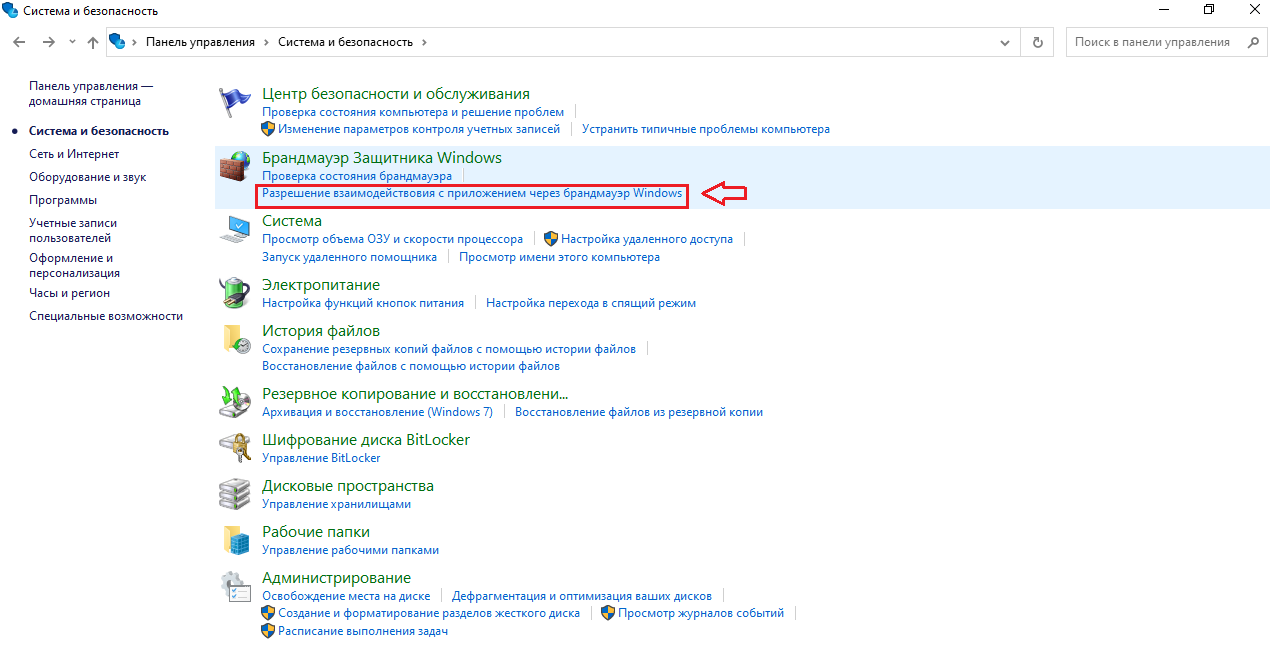The width and height of the screenshot is (1275, 670).
Task: Click the Administrative Tools gear icon
Action: [x=235, y=586]
